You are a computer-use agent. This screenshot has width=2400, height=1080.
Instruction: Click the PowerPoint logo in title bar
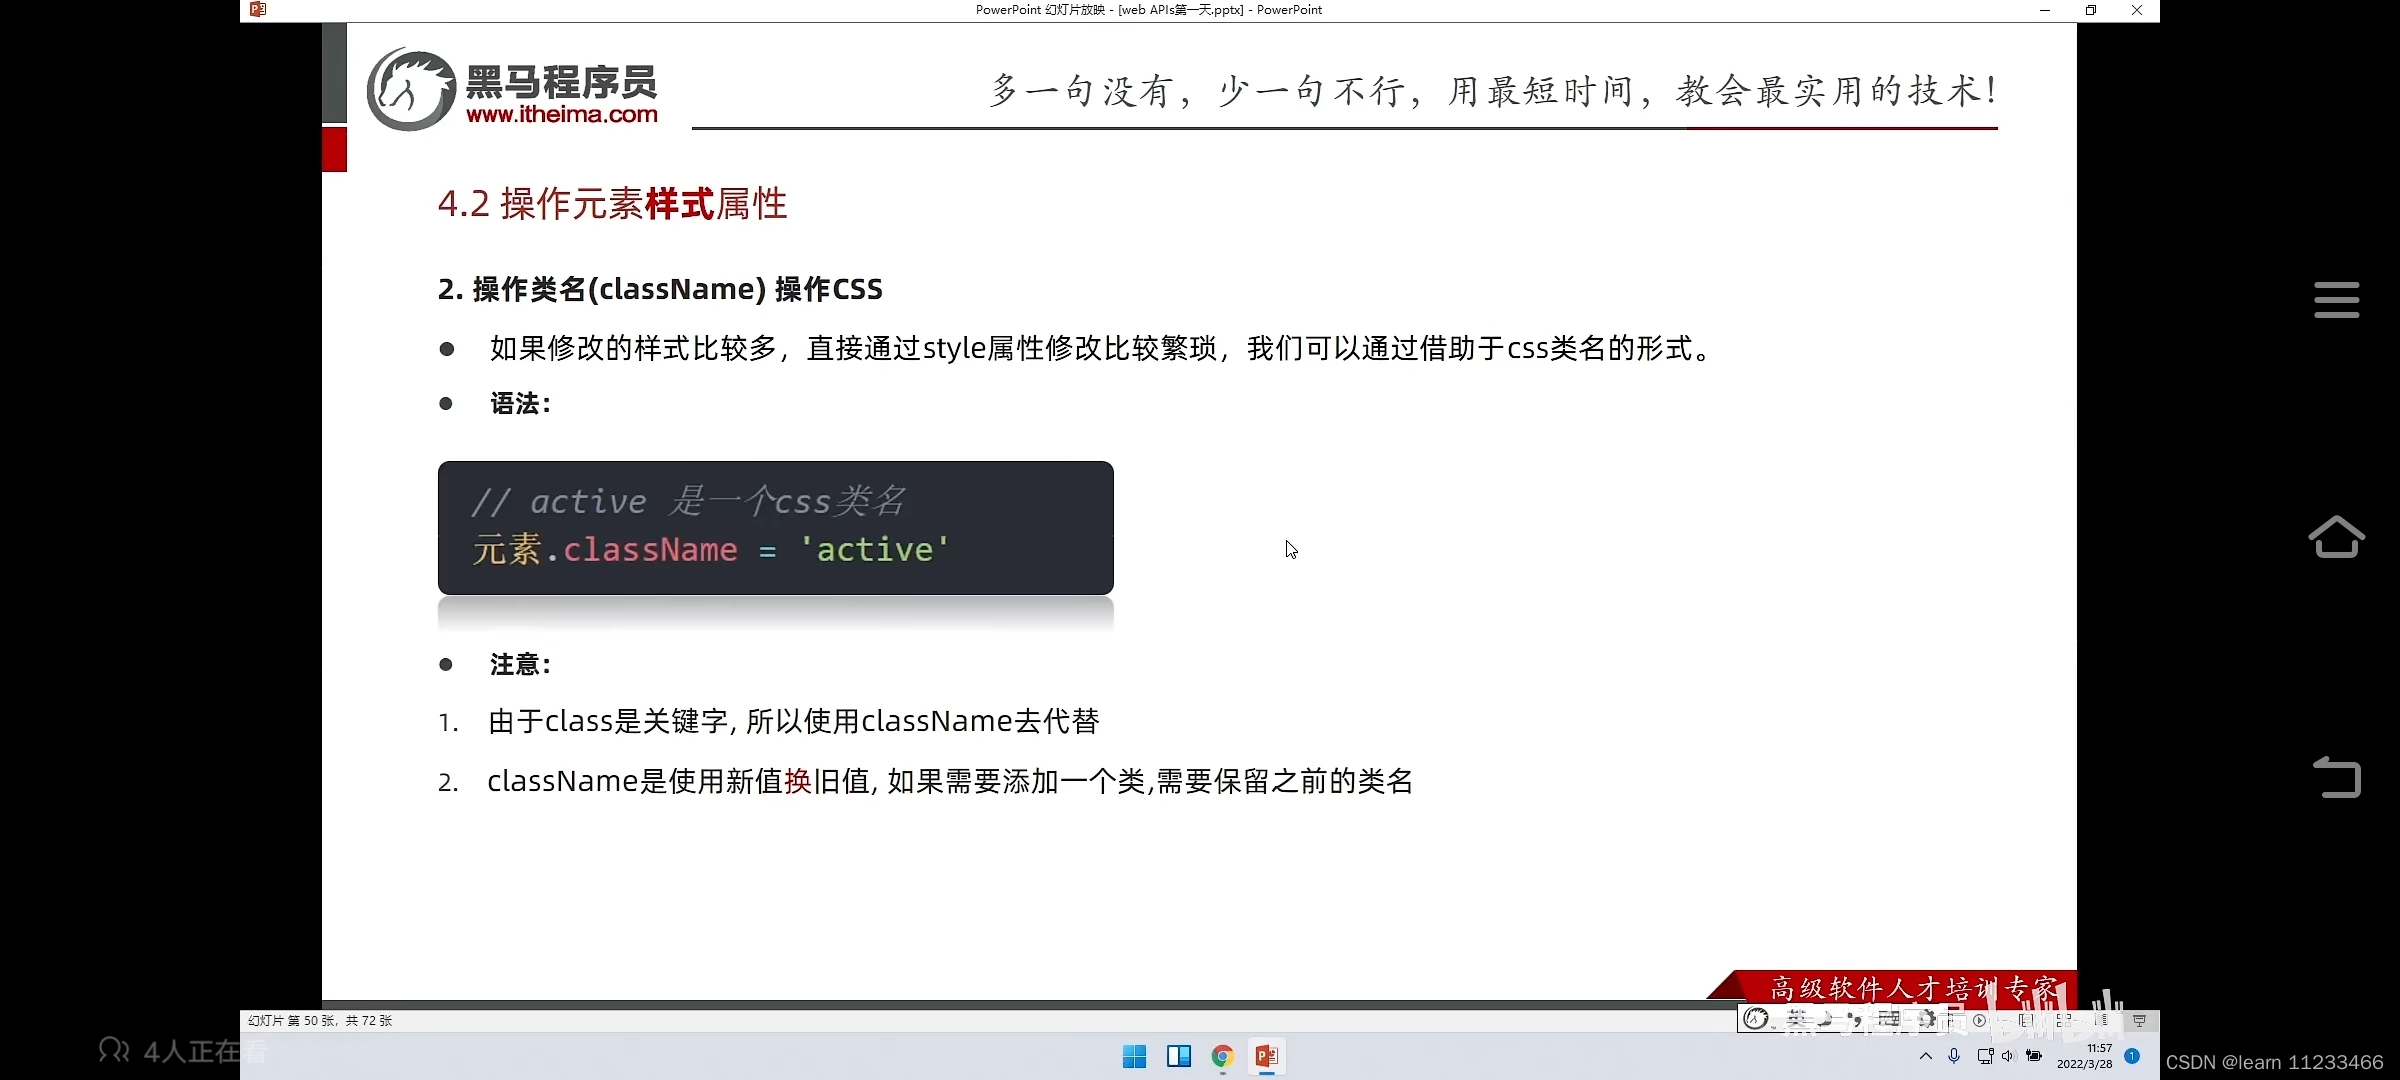click(x=258, y=10)
